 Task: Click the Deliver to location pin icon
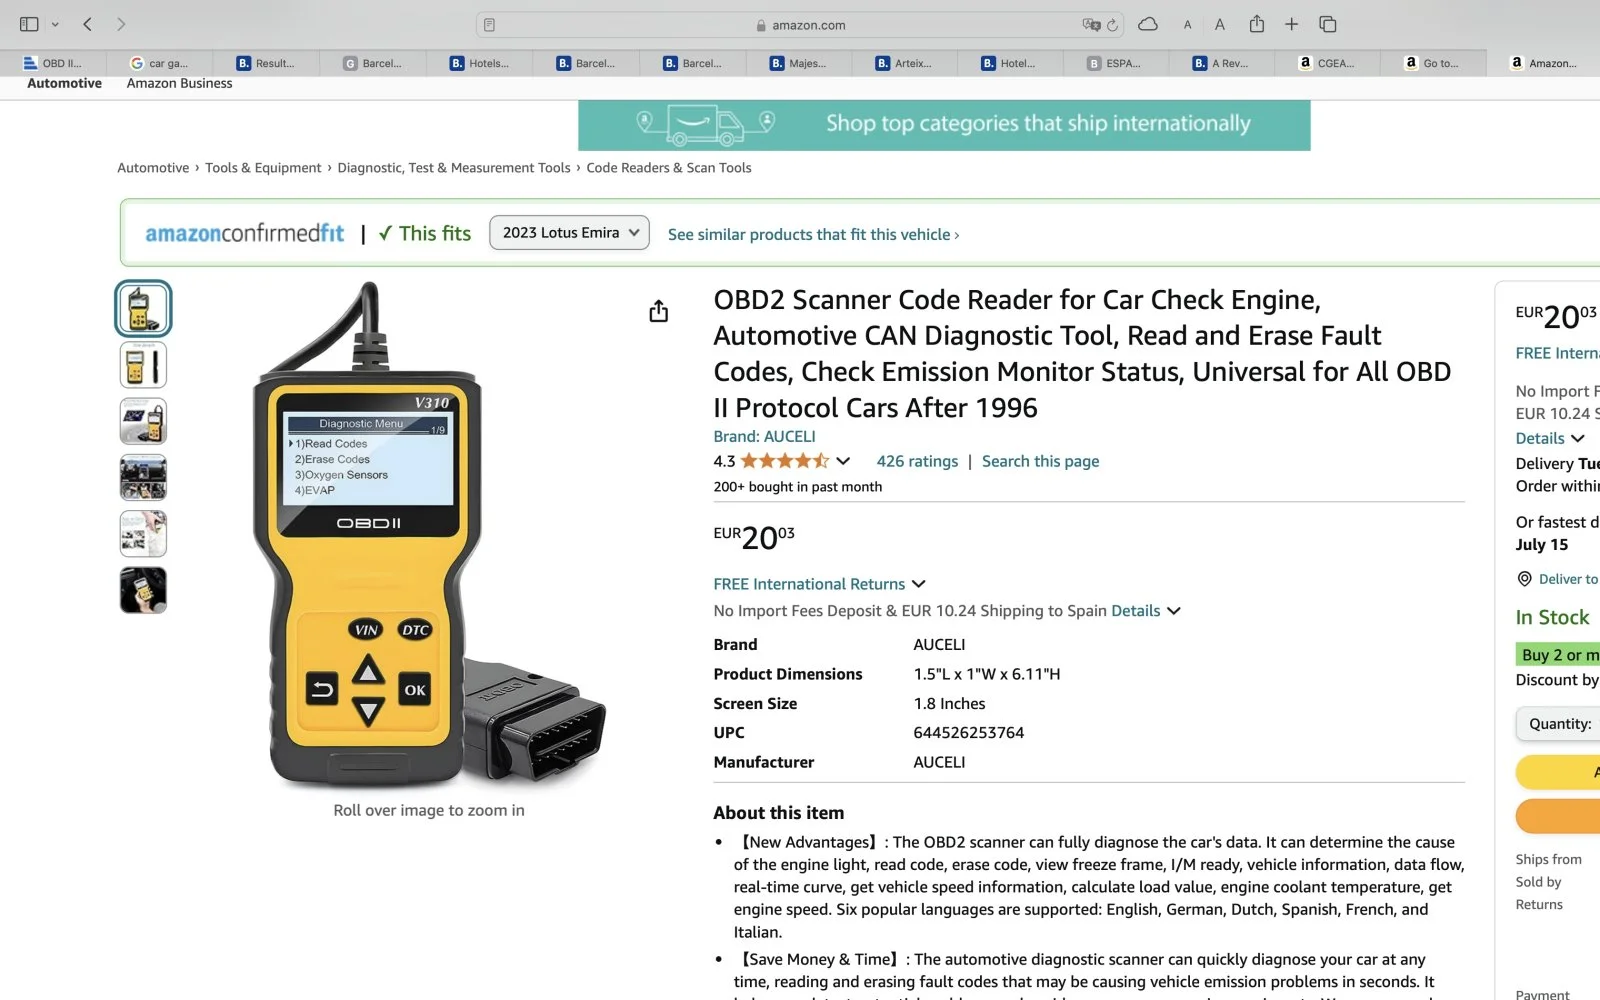tap(1524, 579)
